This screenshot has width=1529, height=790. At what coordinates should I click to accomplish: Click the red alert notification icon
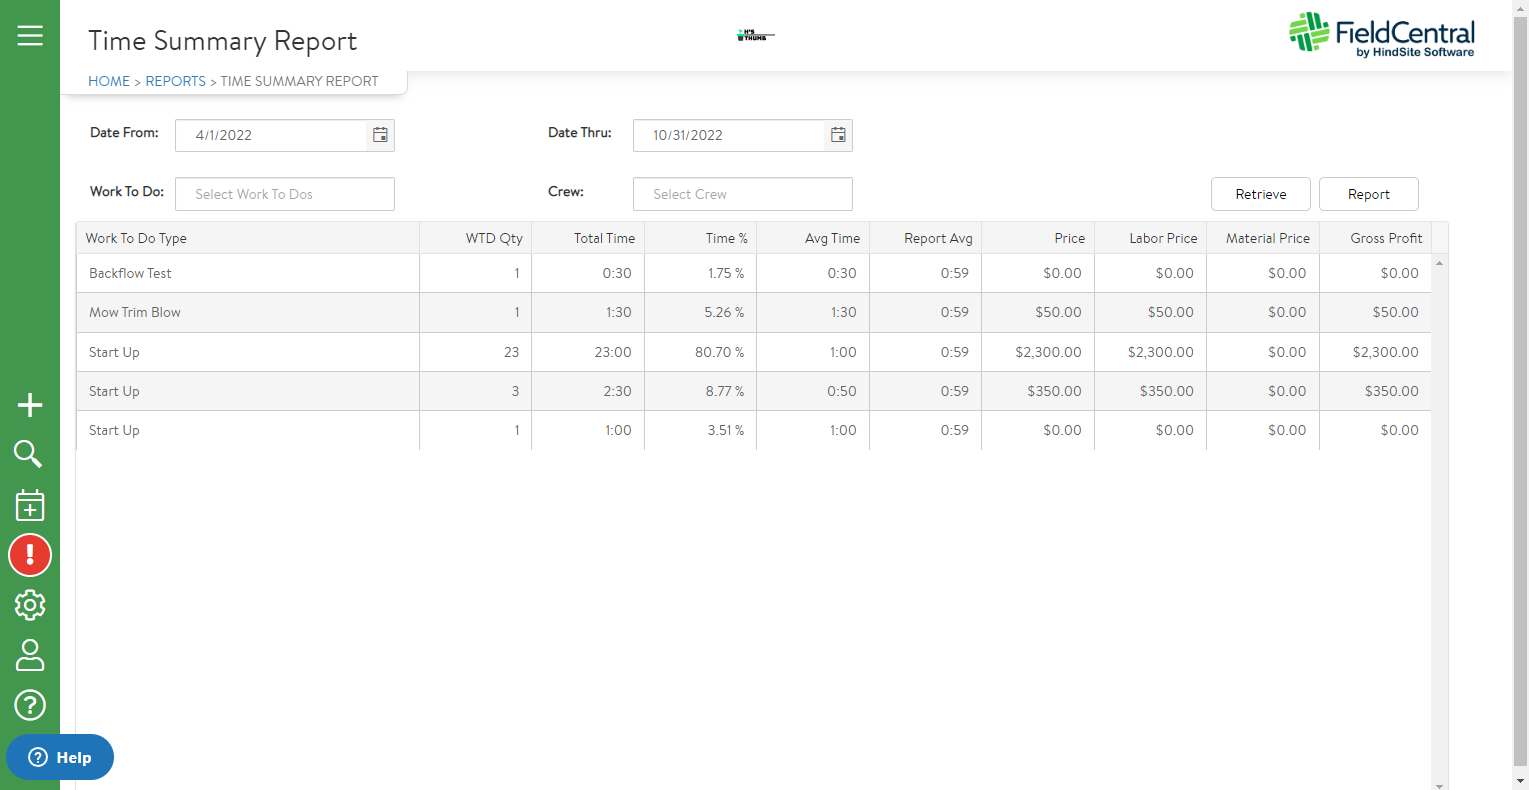tap(30, 555)
